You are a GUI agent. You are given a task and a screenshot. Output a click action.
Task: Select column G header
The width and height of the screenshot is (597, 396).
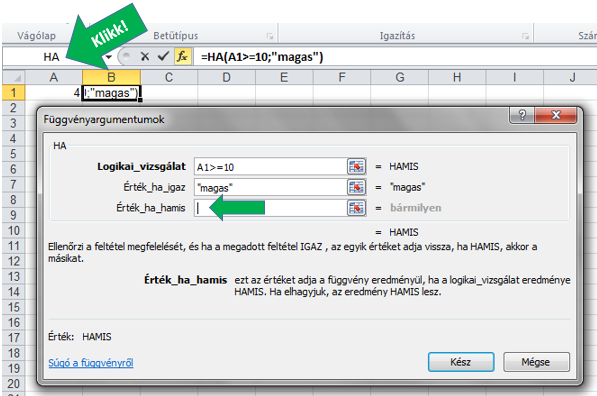[x=400, y=77]
